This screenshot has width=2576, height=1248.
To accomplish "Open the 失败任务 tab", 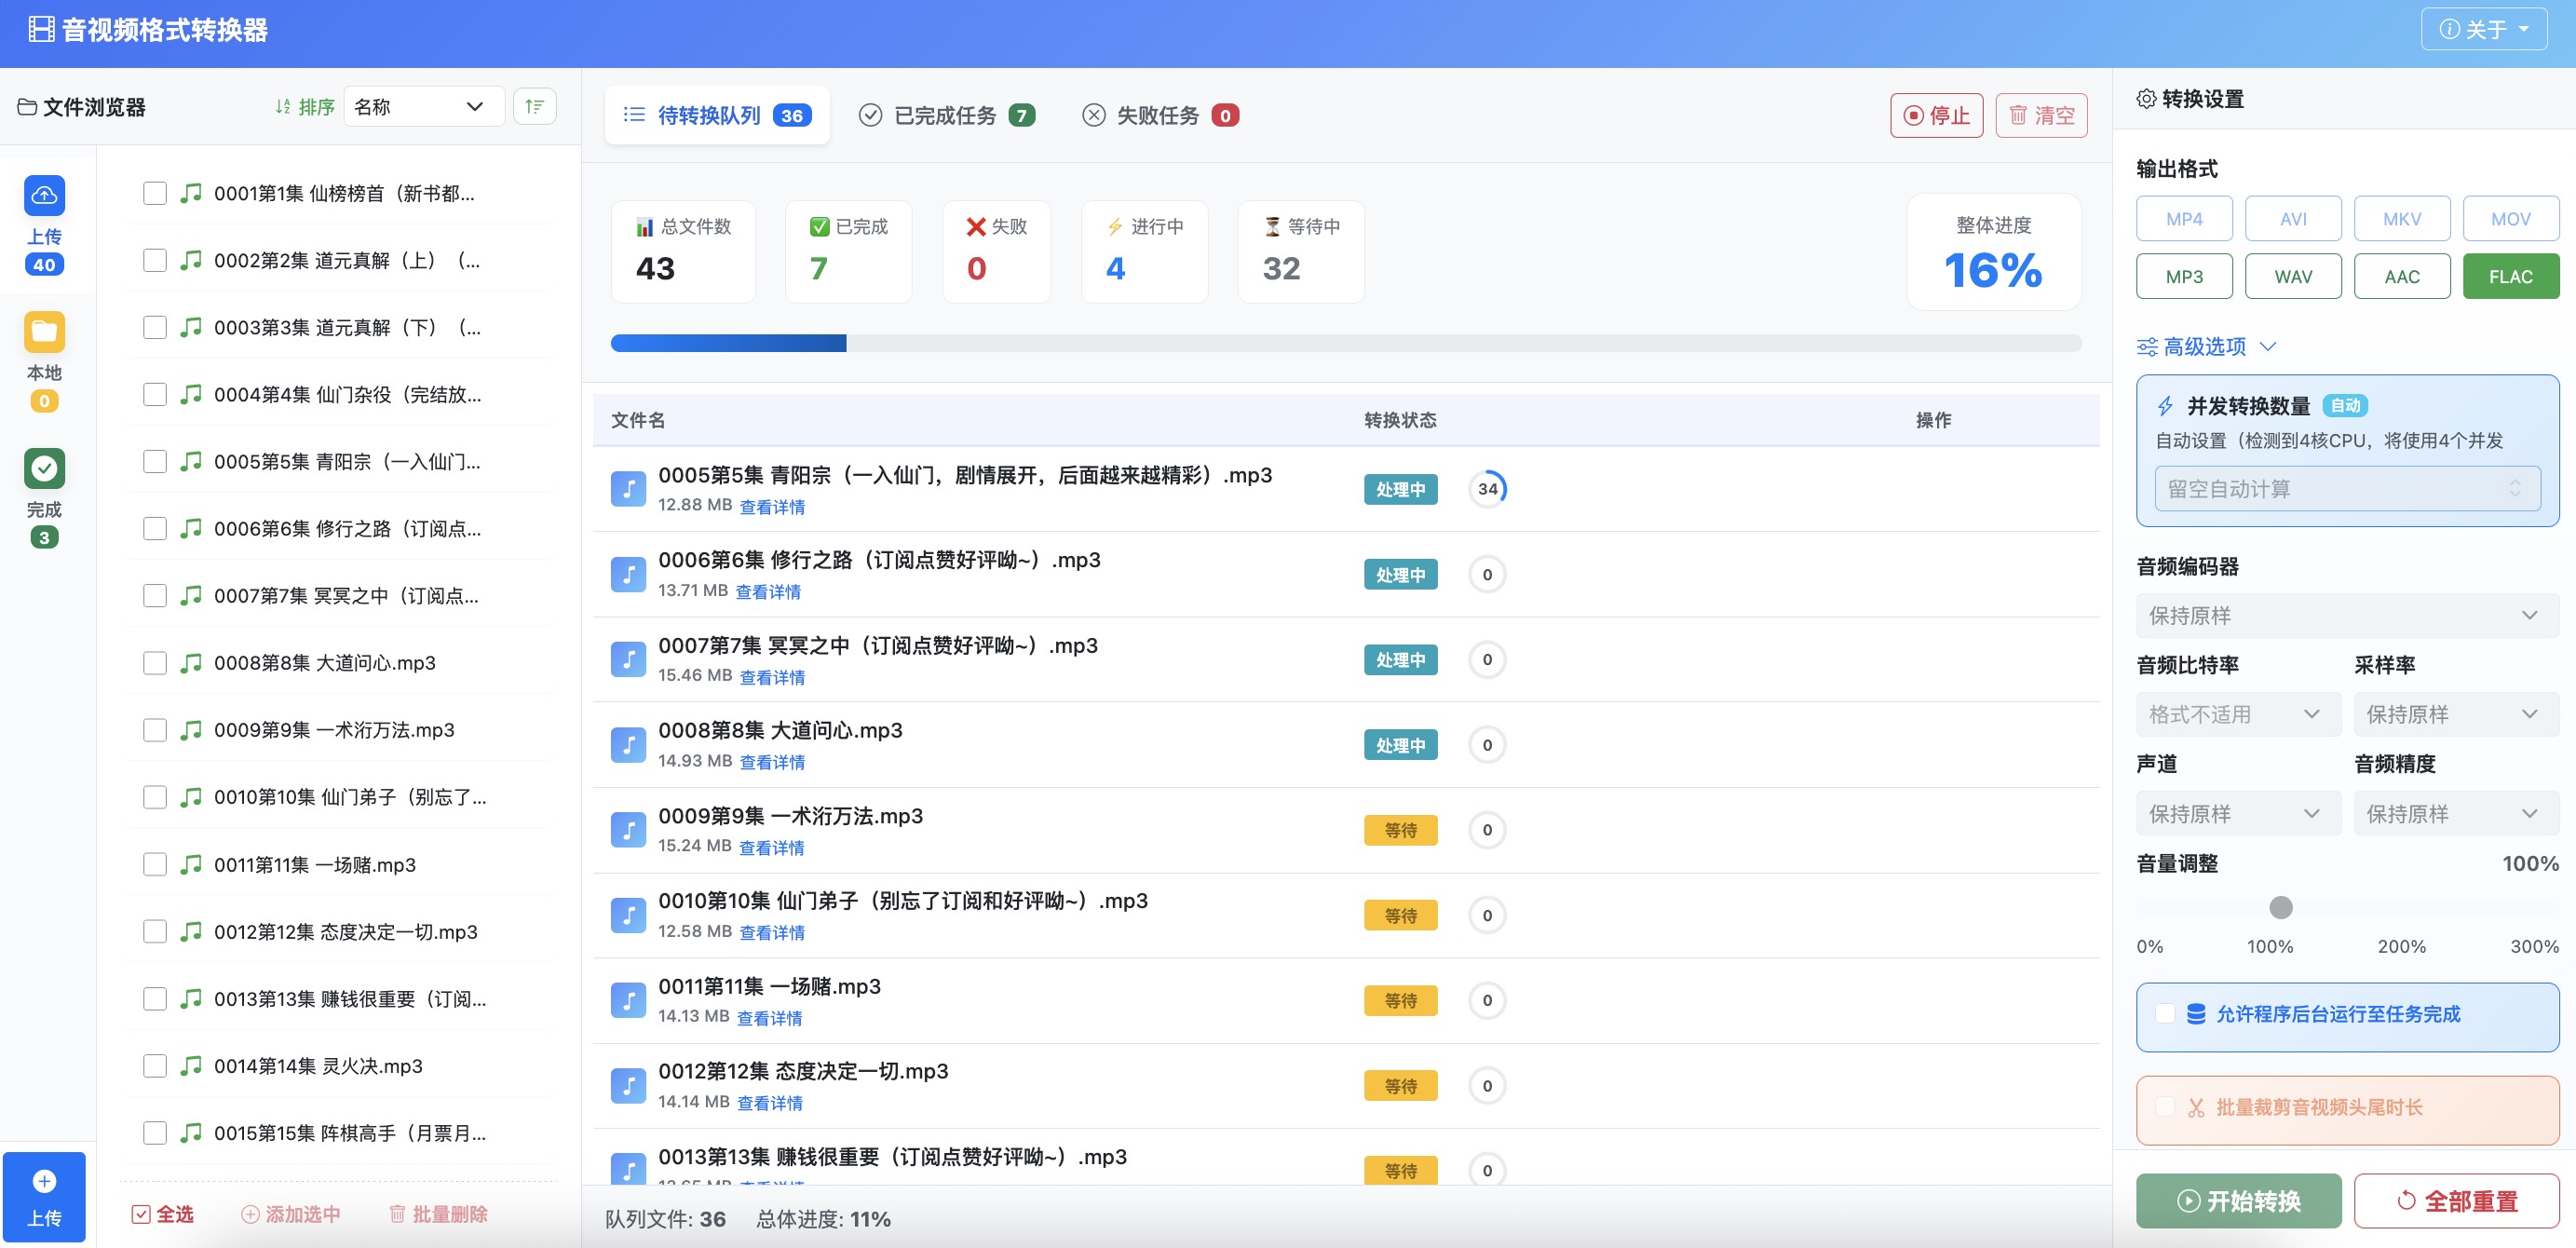I will 1159,116.
